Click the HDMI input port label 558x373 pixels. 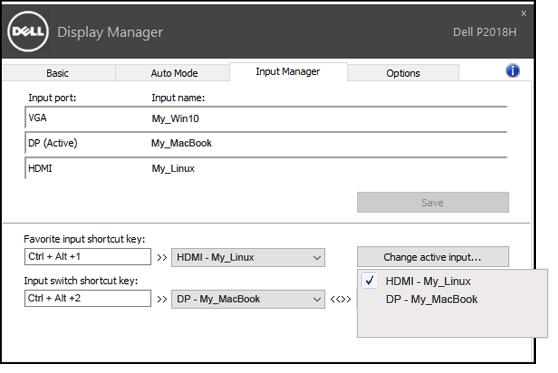(40, 168)
